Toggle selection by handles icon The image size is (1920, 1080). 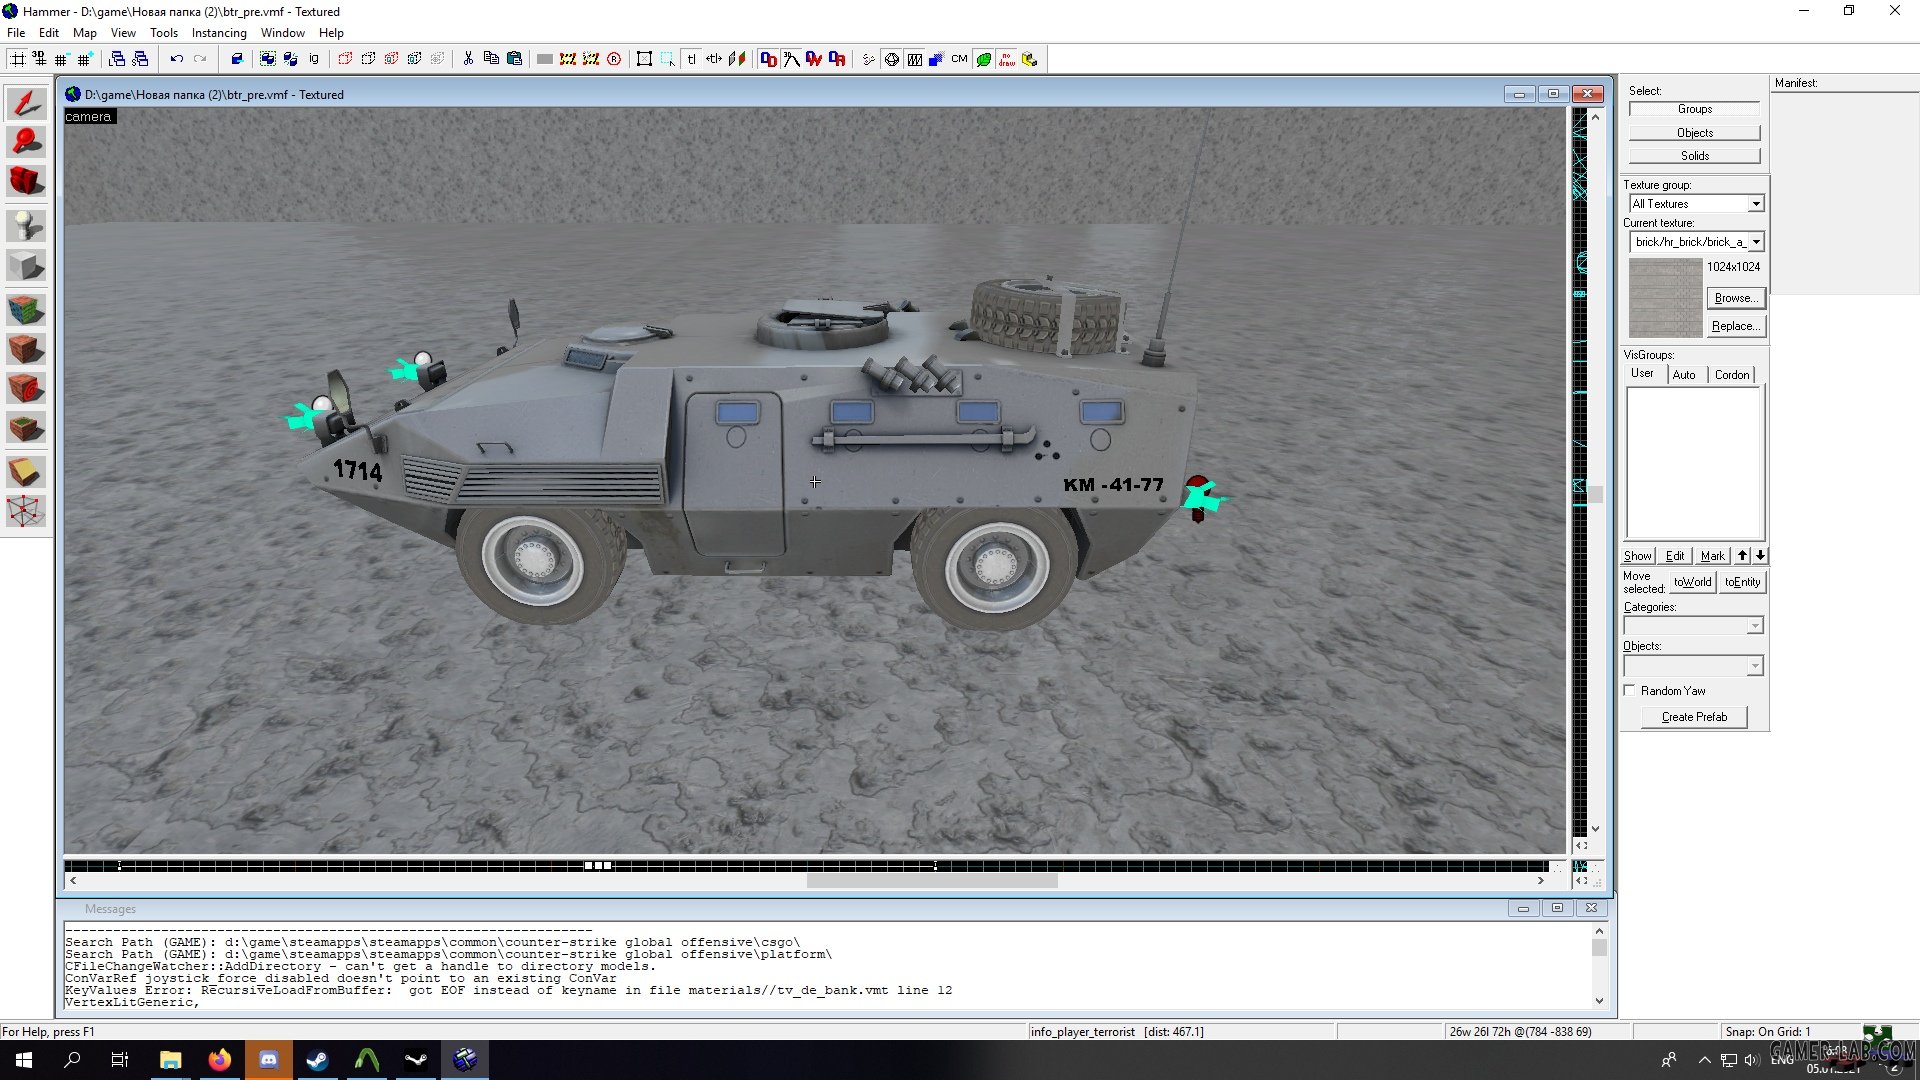(645, 59)
